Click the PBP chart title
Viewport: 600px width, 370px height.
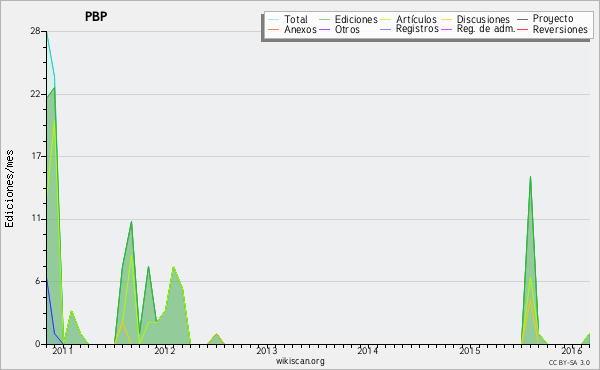tap(96, 16)
